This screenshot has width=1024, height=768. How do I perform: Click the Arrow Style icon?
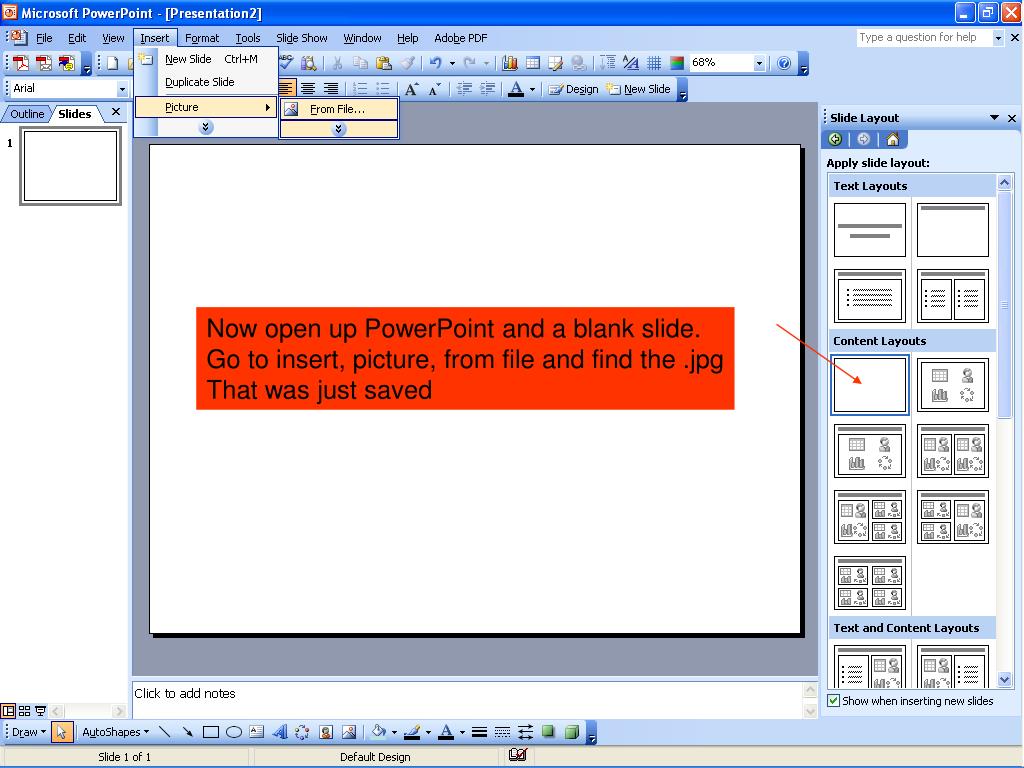[525, 732]
